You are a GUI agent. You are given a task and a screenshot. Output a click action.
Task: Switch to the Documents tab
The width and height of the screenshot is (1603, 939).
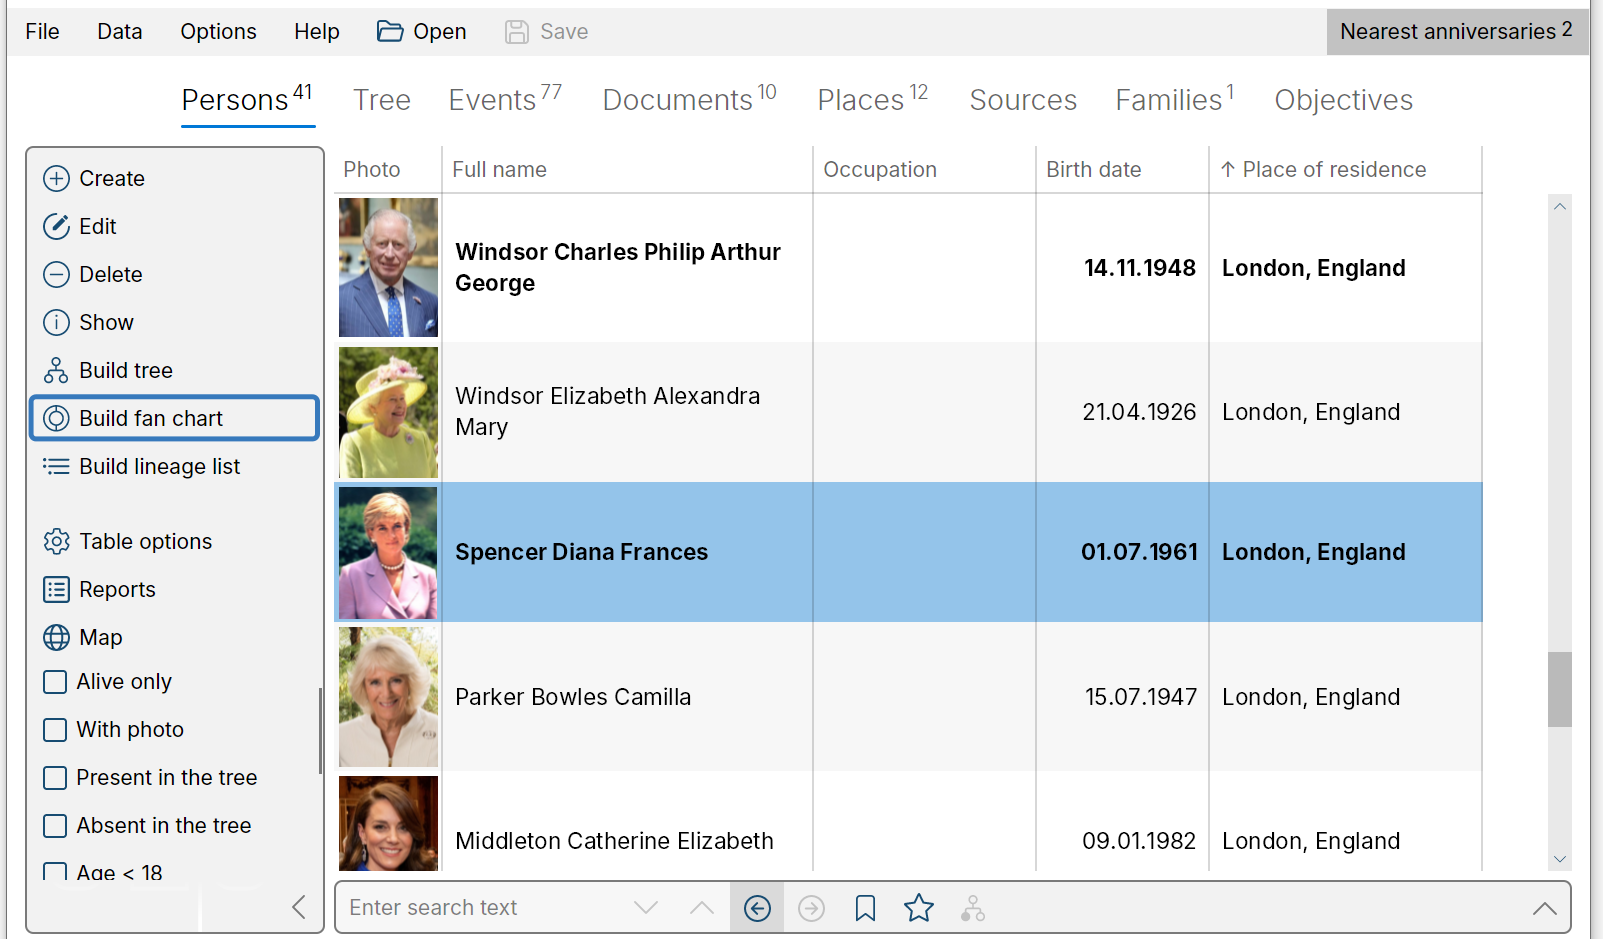689,100
